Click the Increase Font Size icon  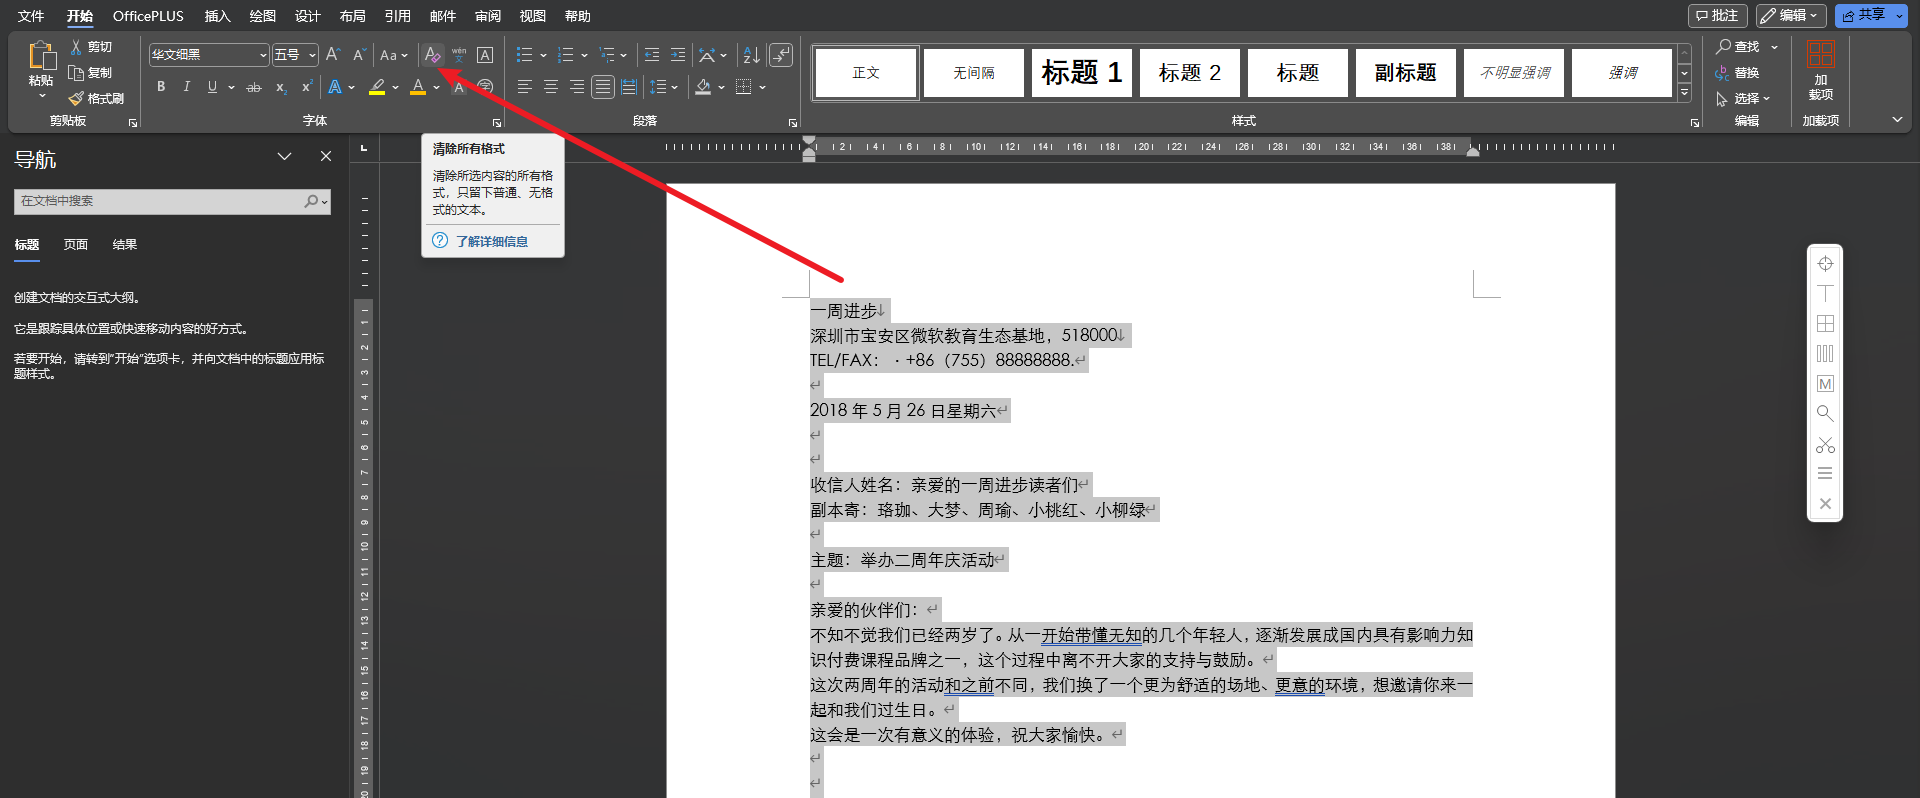pos(334,55)
